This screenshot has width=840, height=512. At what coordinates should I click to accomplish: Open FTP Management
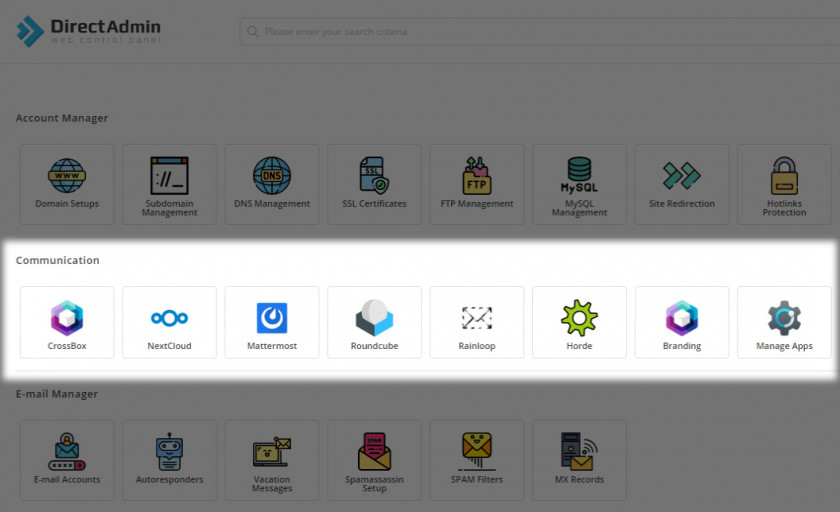click(477, 184)
